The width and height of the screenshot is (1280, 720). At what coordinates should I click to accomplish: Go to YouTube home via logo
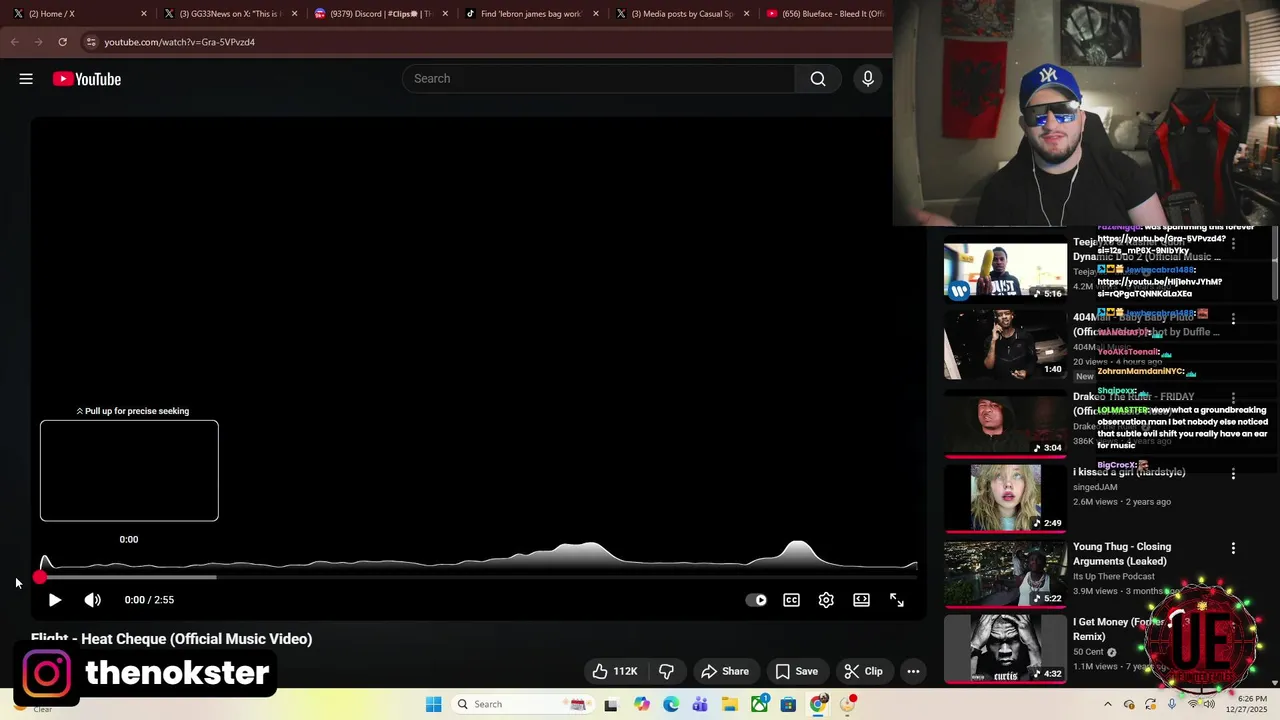click(87, 79)
